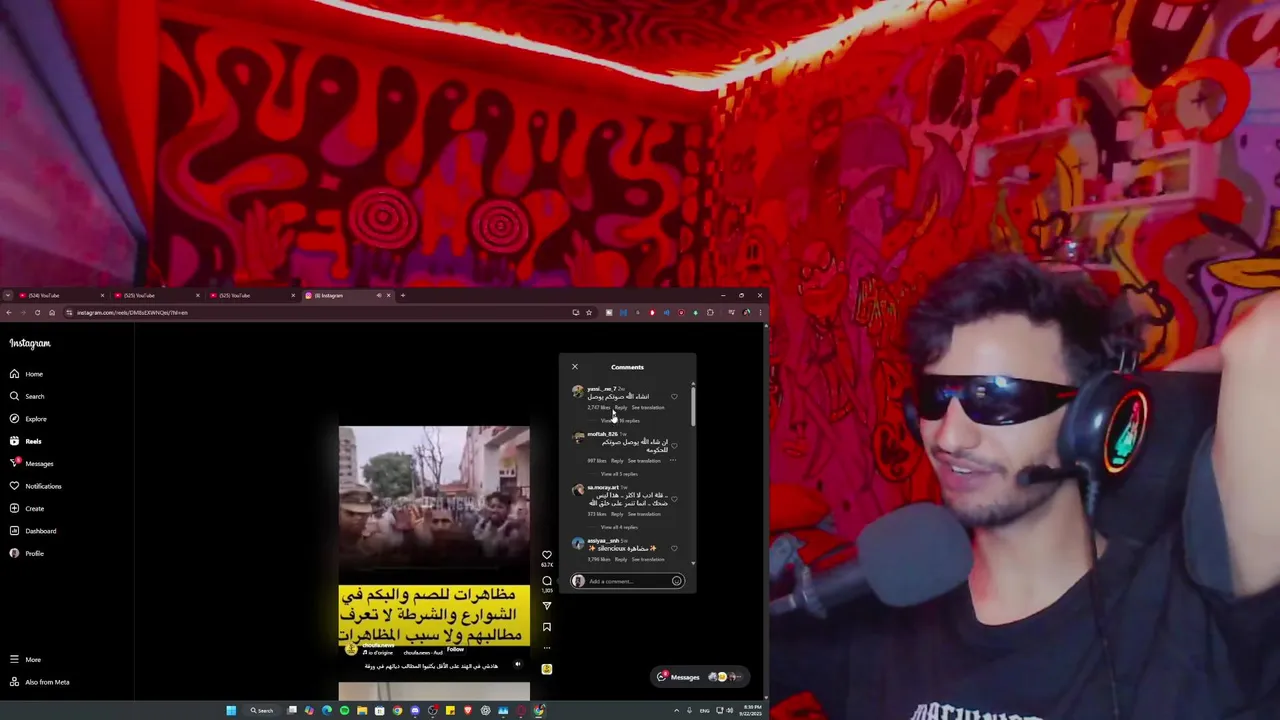Save the reel with bookmark icon
Image resolution: width=1280 pixels, height=720 pixels.
click(x=547, y=627)
